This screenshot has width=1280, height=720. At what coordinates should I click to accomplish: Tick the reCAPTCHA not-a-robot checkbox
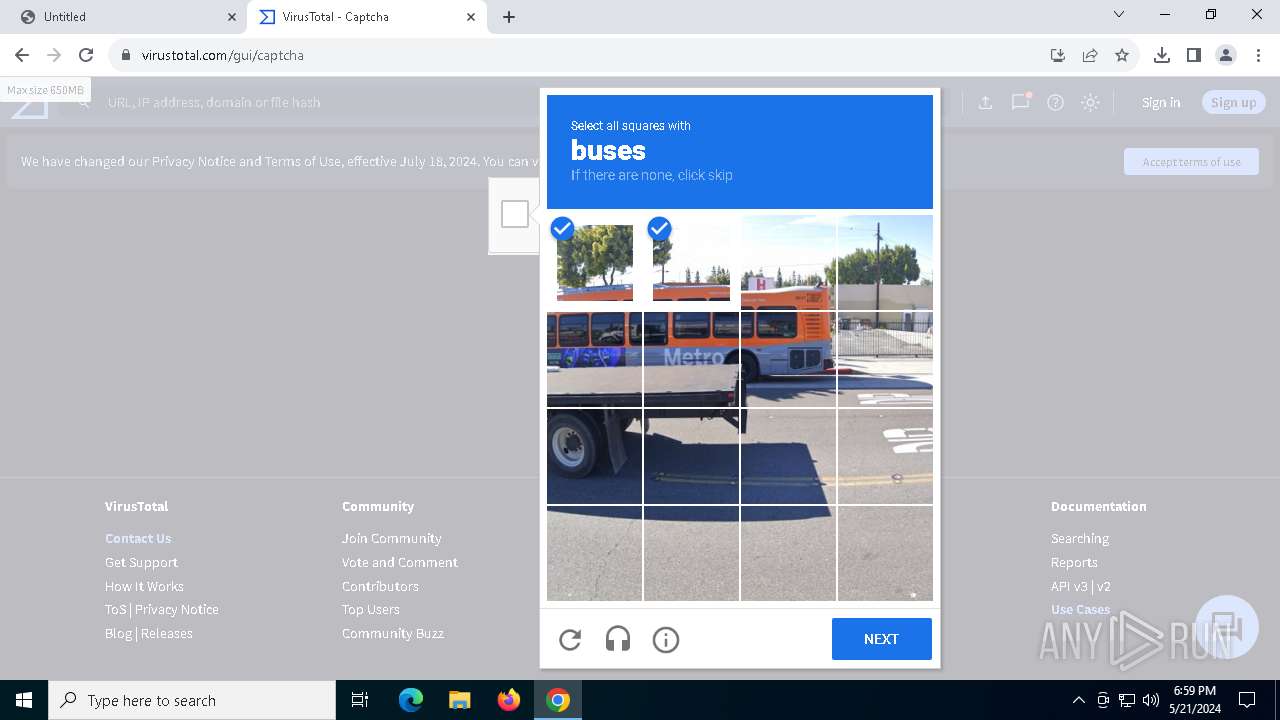click(515, 214)
